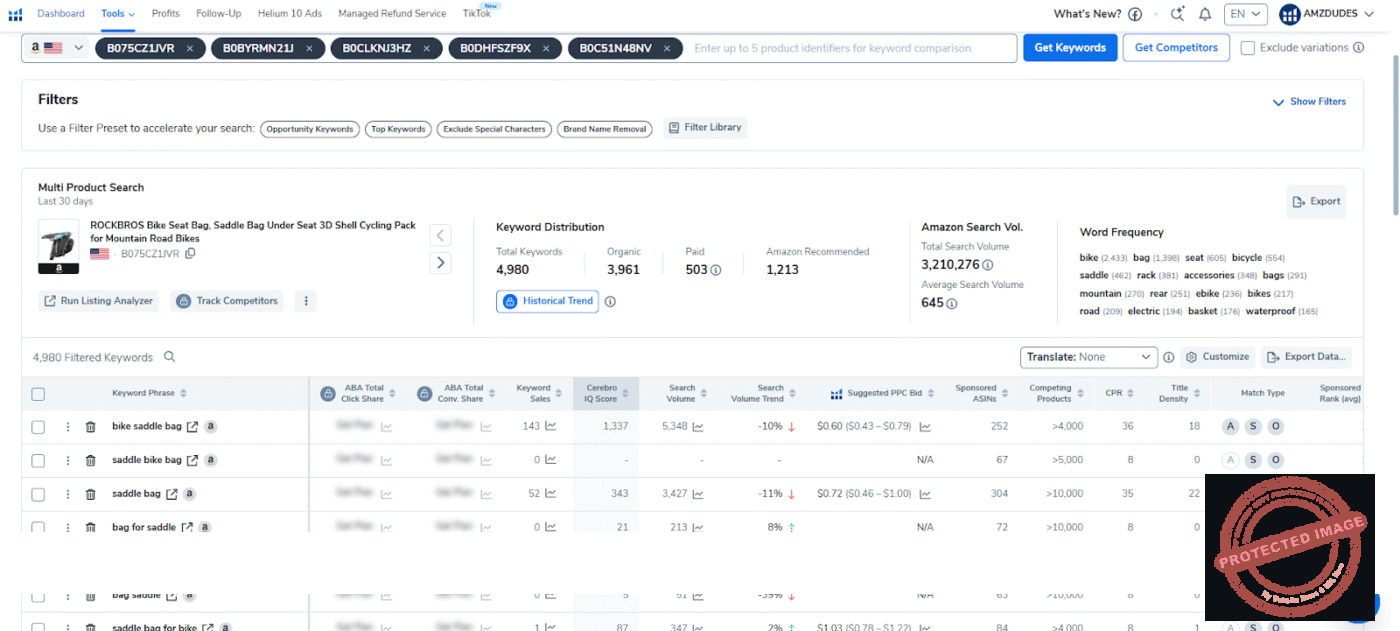The image size is (1400, 631).
Task: Remove ASIN B075CZ1JVR chip
Action: [x=190, y=48]
